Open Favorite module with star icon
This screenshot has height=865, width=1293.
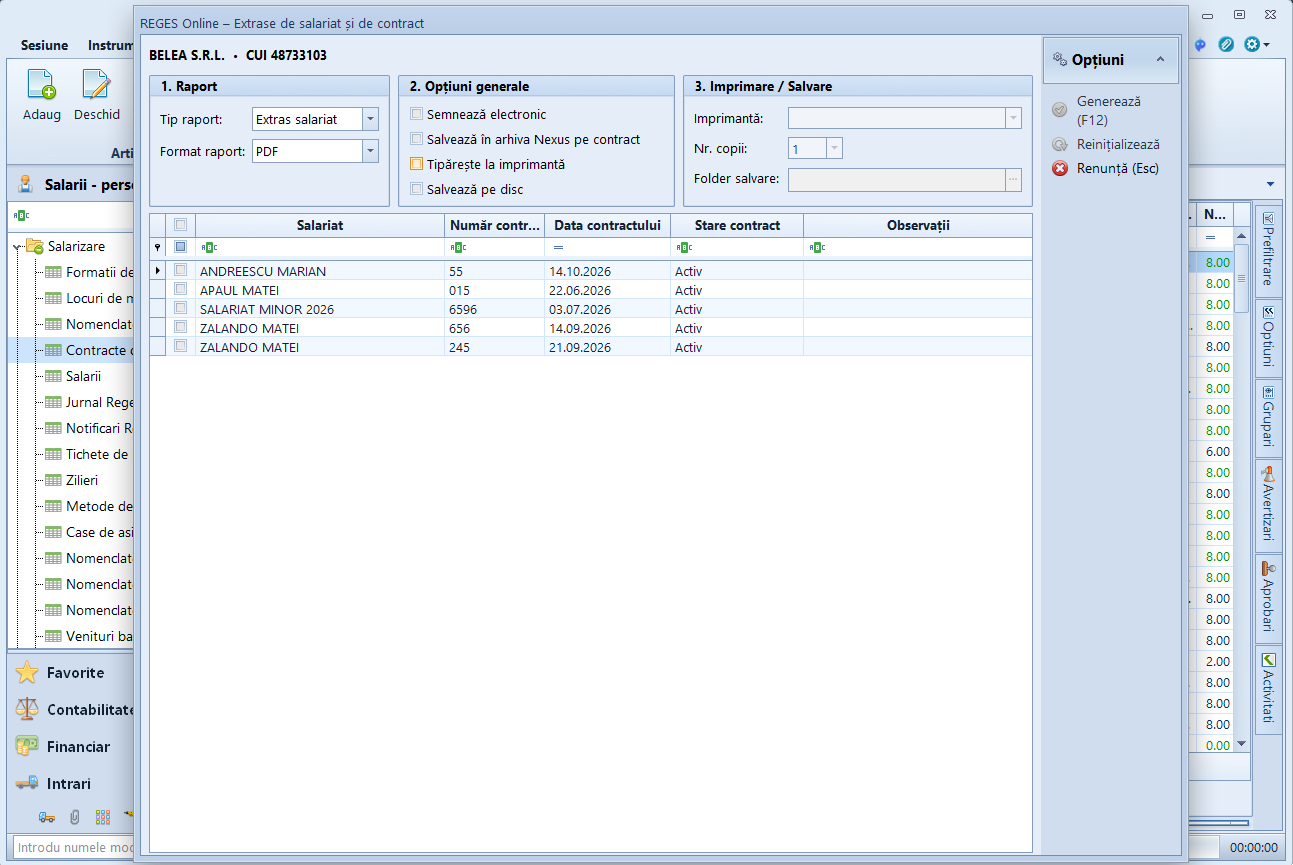(x=27, y=673)
